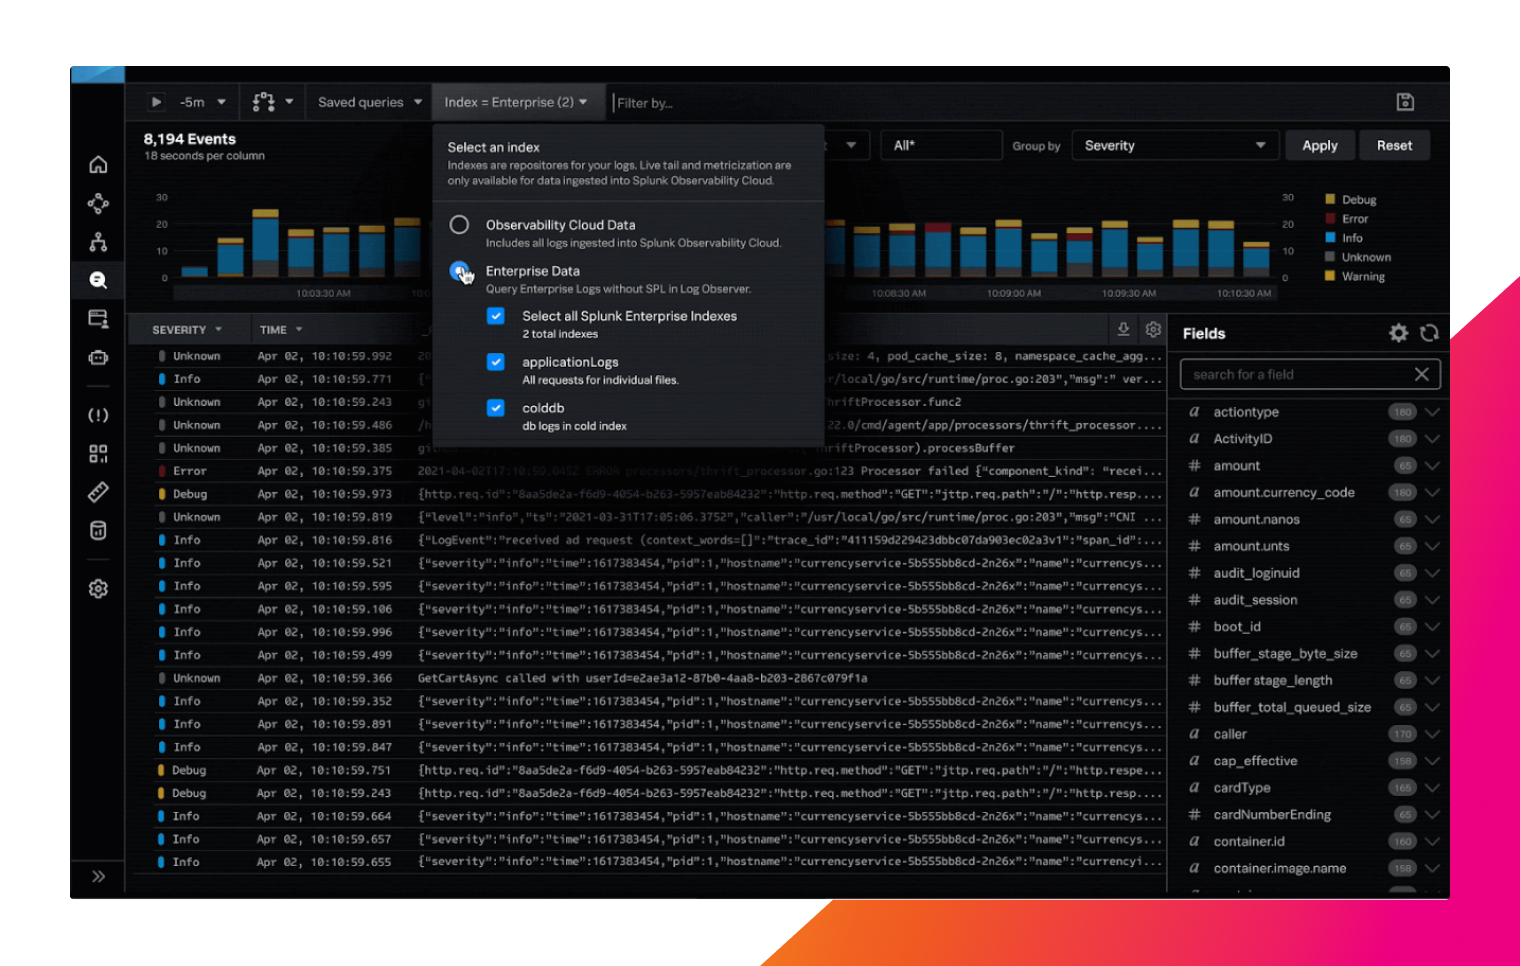
Task: Click the download icon above the log table
Action: pyautogui.click(x=1123, y=328)
